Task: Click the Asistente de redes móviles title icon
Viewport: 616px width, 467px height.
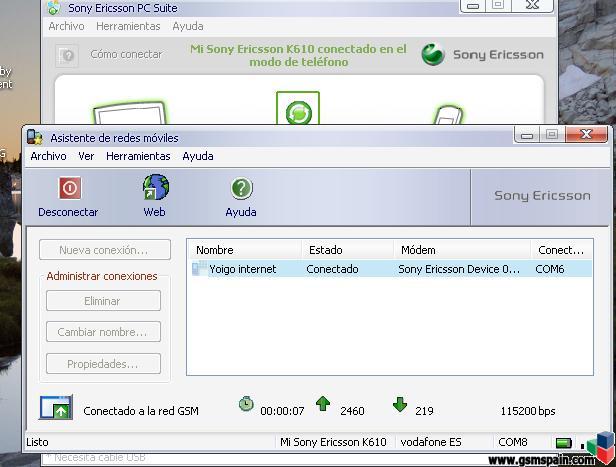Action: (x=35, y=137)
